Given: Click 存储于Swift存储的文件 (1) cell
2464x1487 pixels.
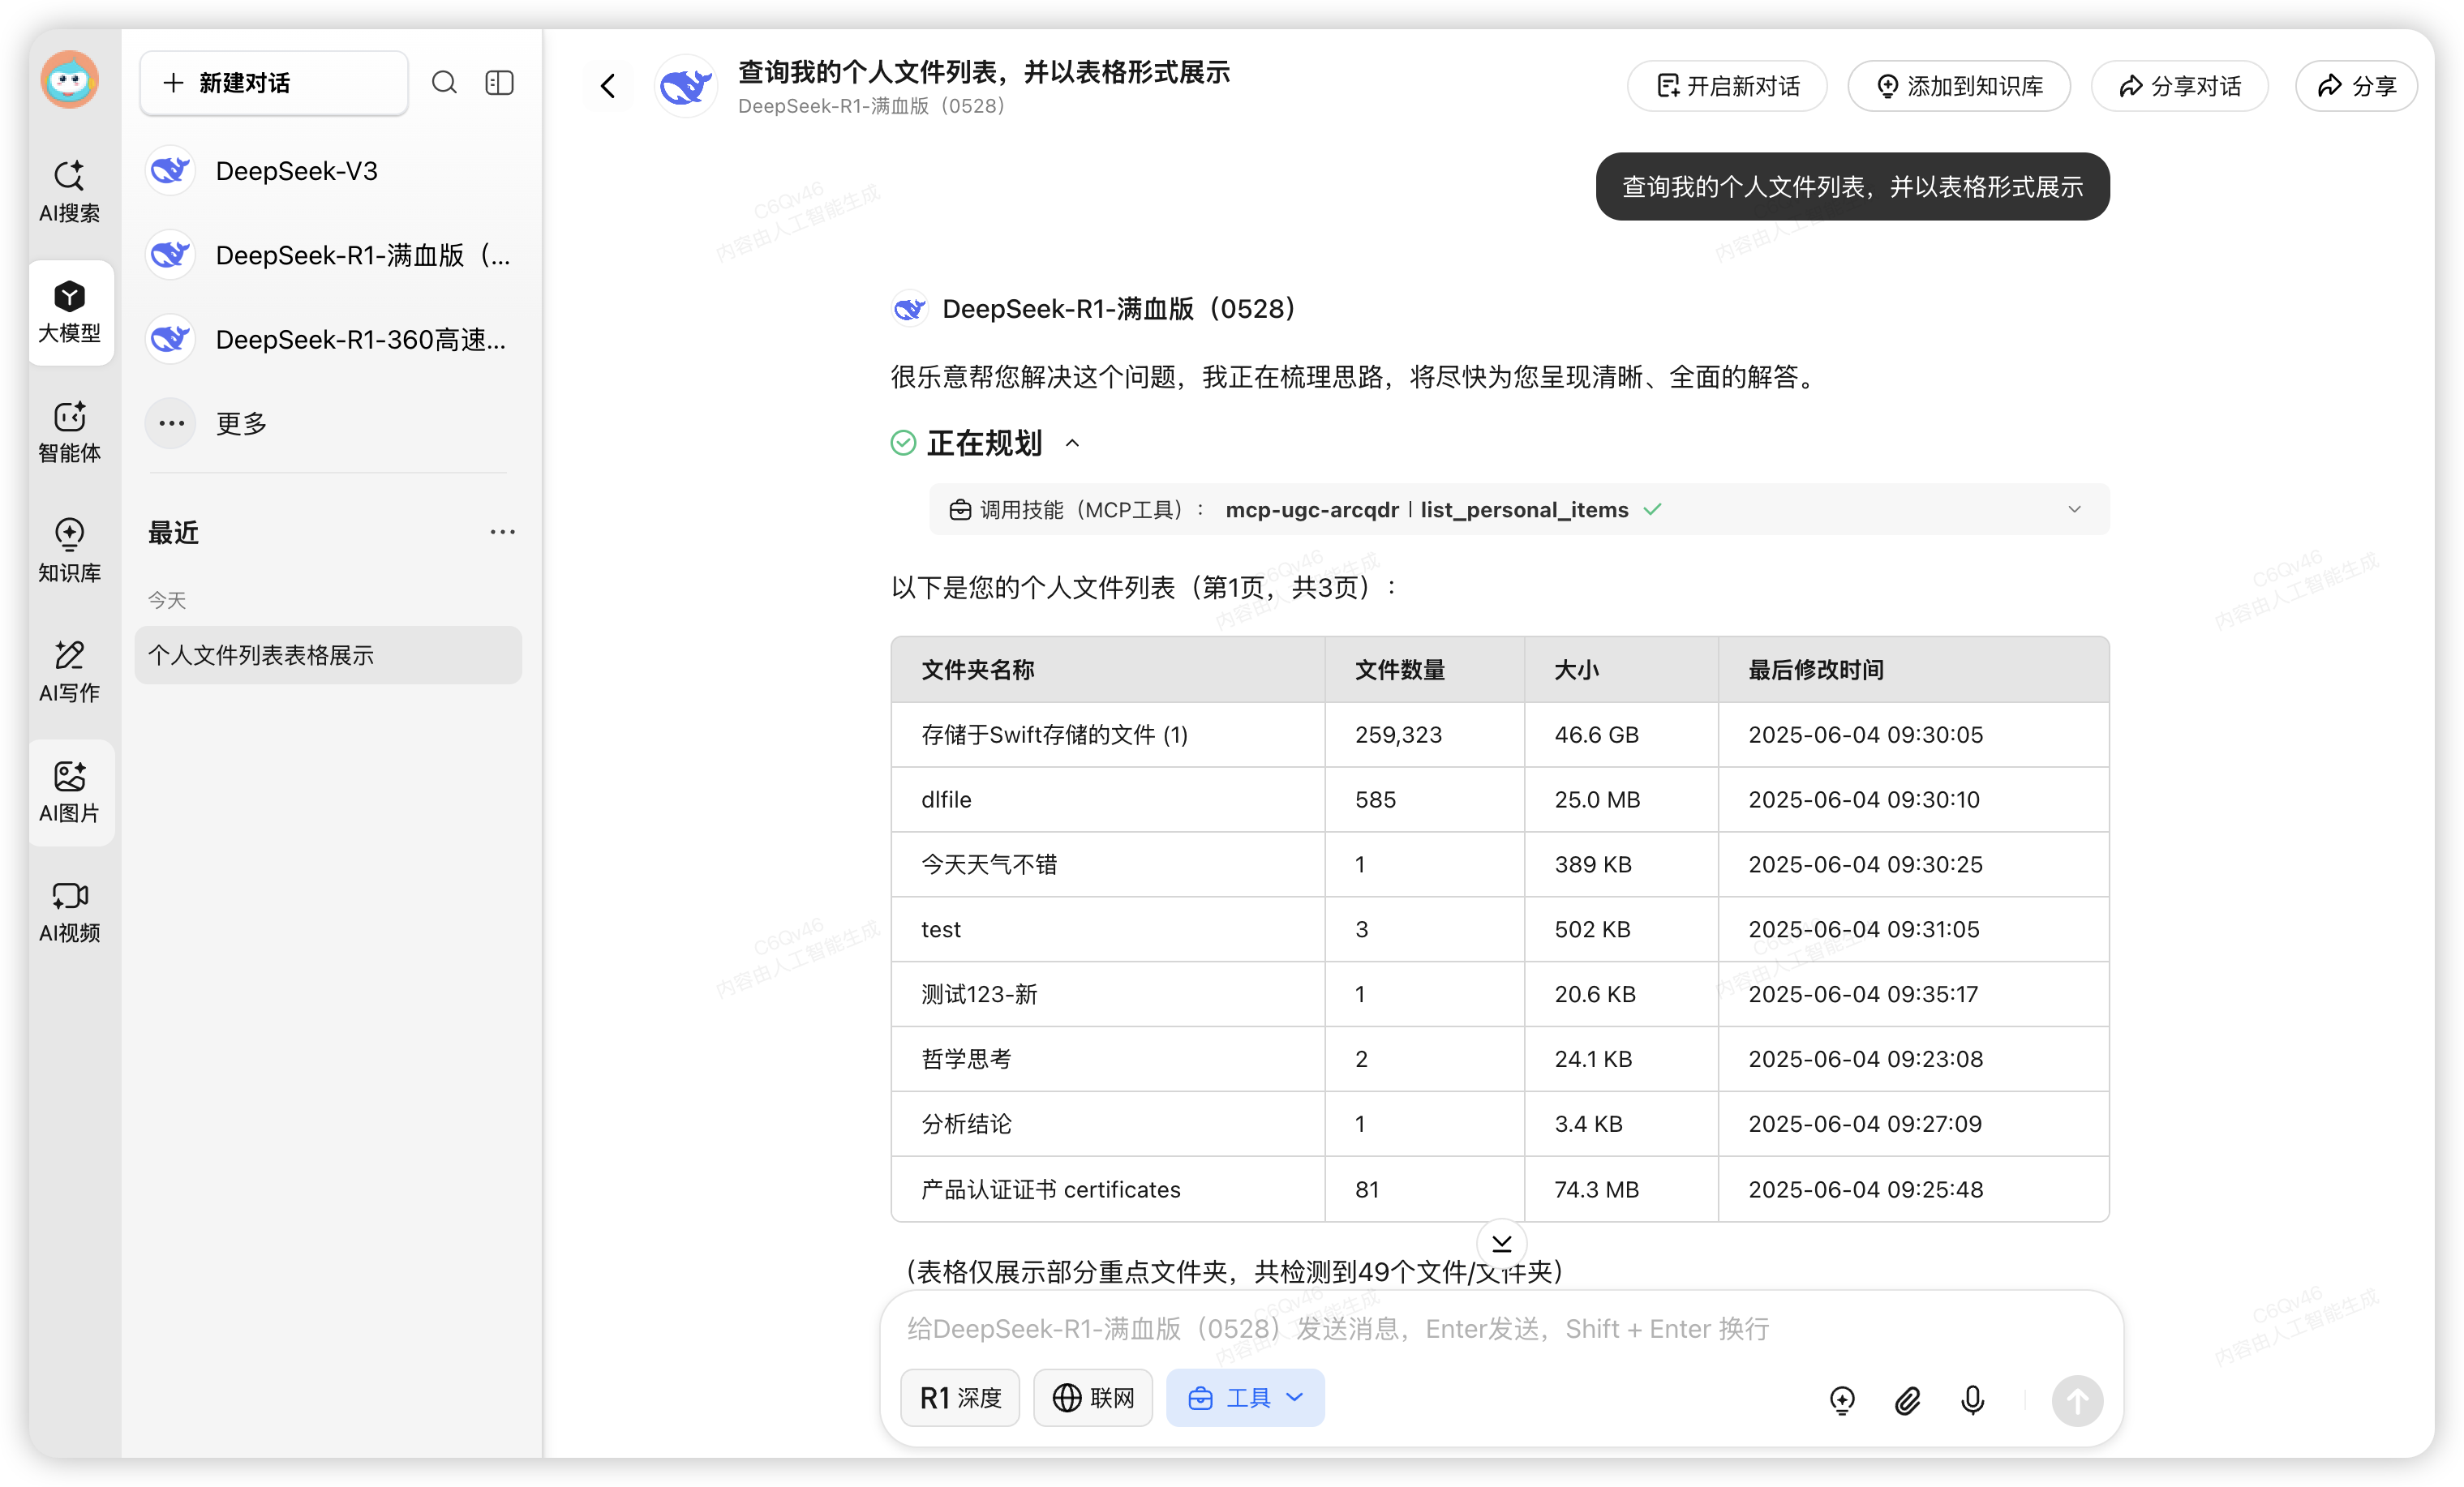Looking at the screenshot, I should [1107, 735].
